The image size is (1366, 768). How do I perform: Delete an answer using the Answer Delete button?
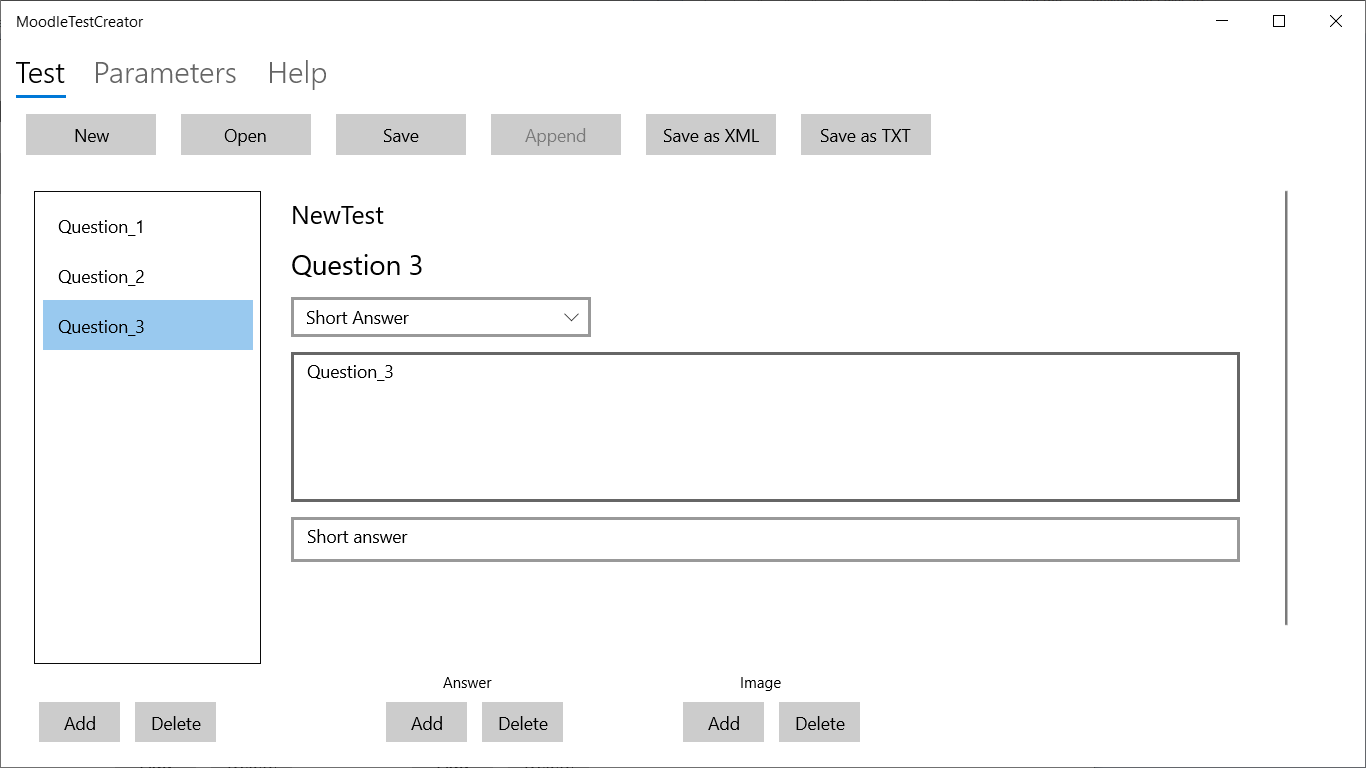[x=523, y=723]
